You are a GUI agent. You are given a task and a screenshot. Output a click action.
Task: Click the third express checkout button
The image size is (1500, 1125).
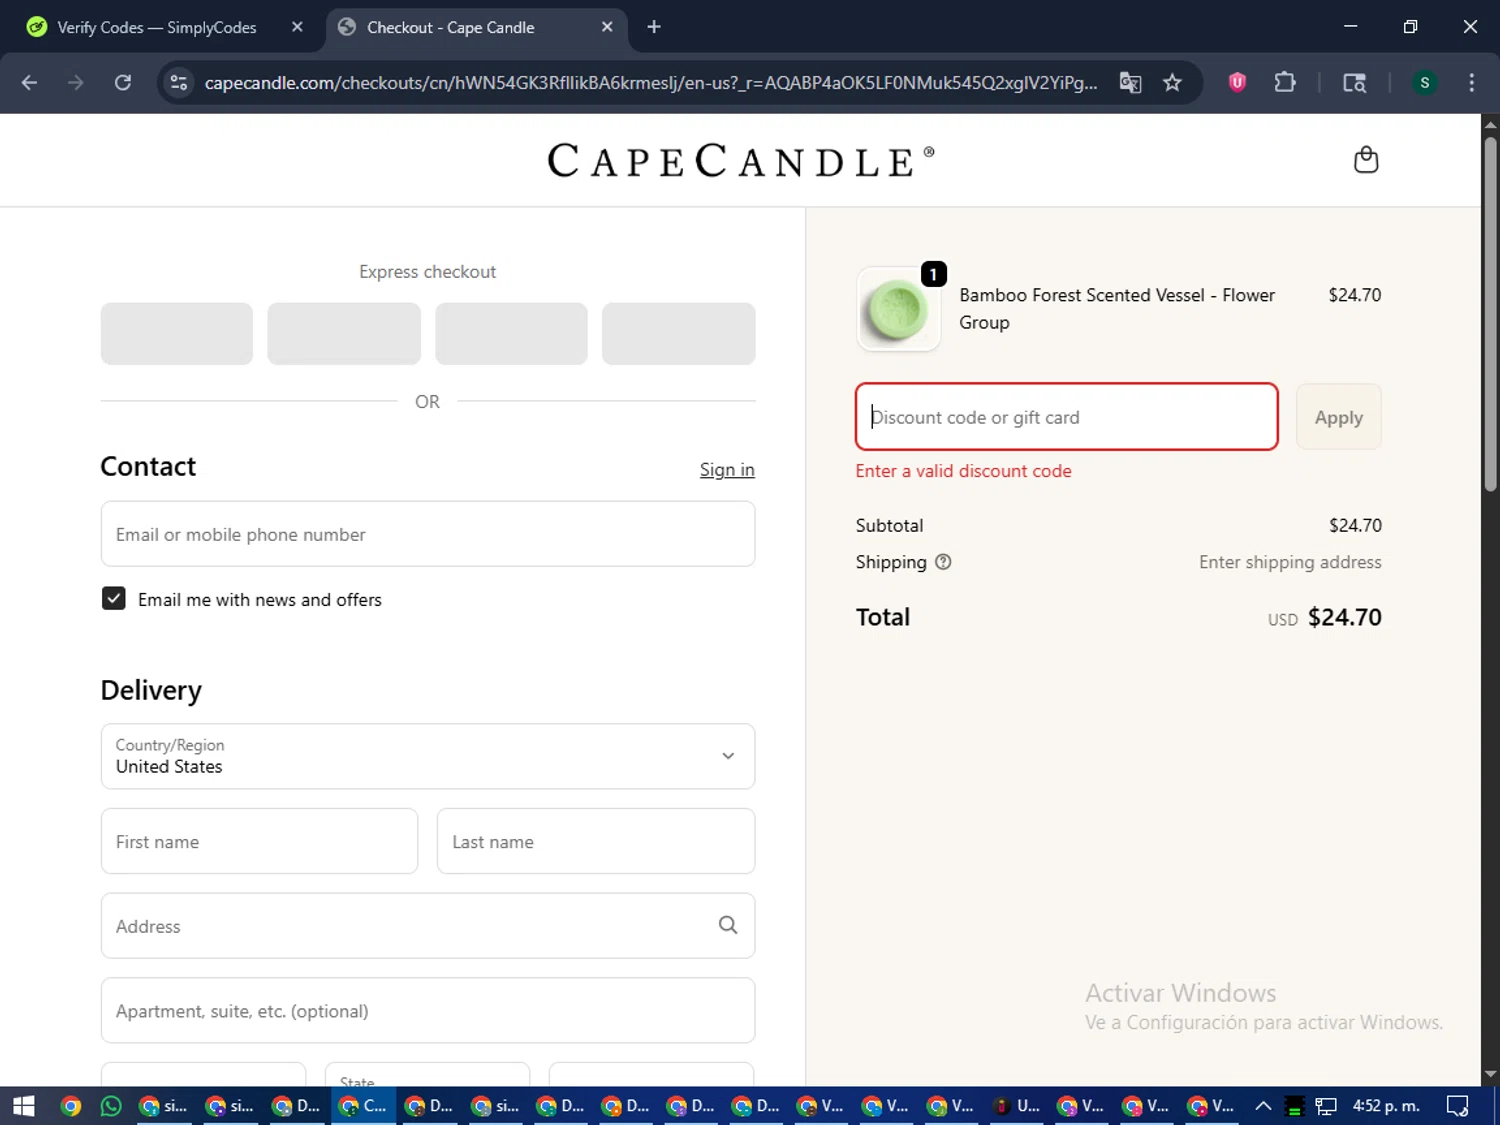(x=511, y=334)
